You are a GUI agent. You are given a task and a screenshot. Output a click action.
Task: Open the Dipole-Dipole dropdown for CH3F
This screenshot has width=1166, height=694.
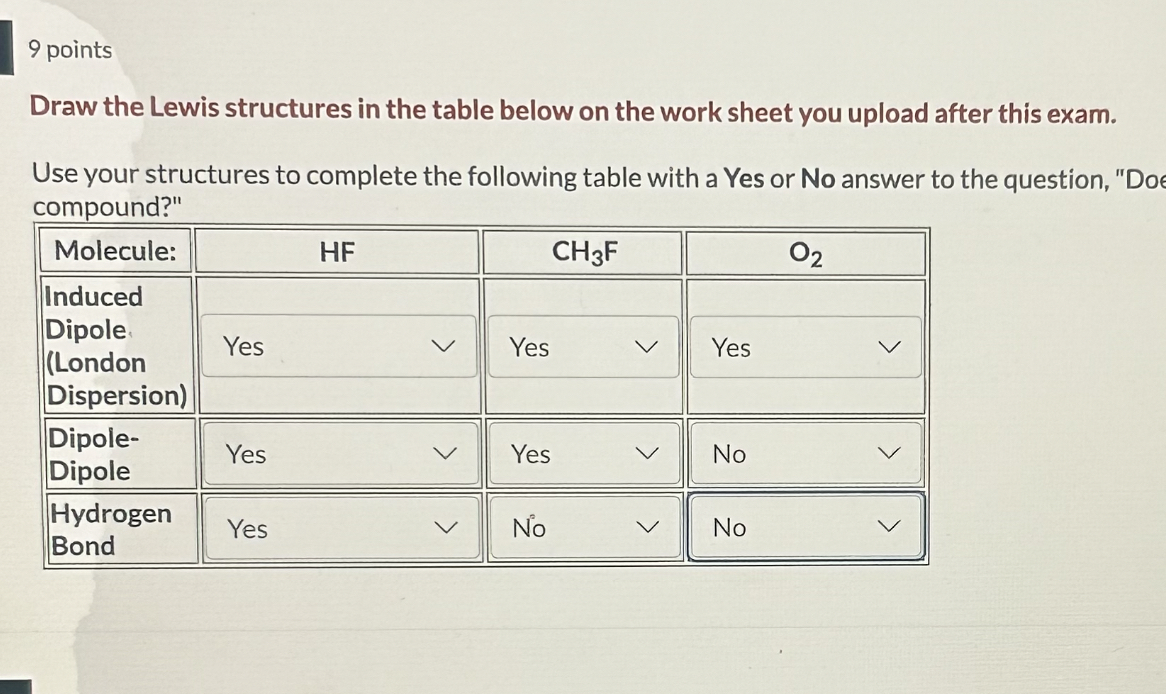(x=583, y=454)
